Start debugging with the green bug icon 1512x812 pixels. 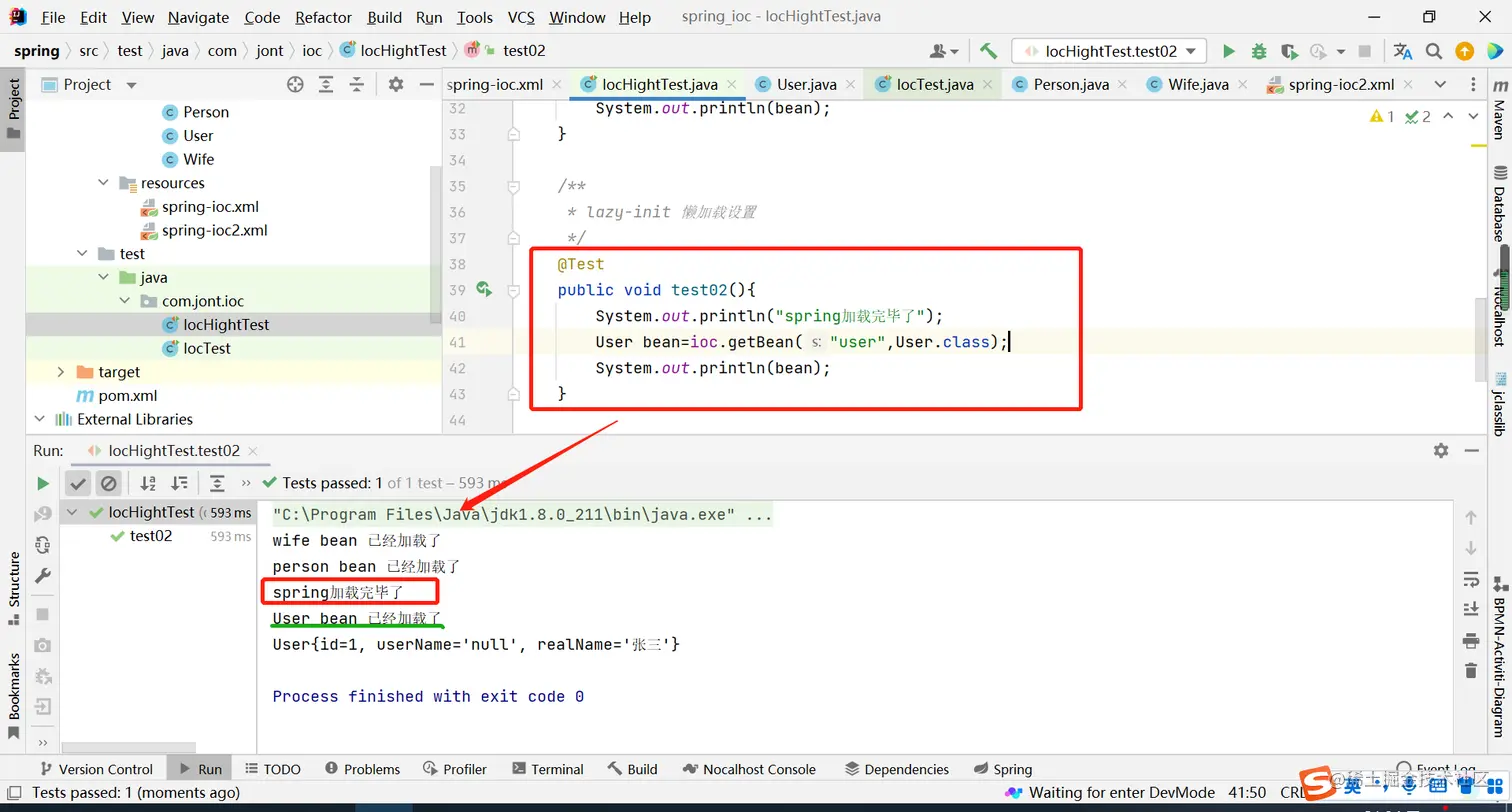coord(1259,51)
